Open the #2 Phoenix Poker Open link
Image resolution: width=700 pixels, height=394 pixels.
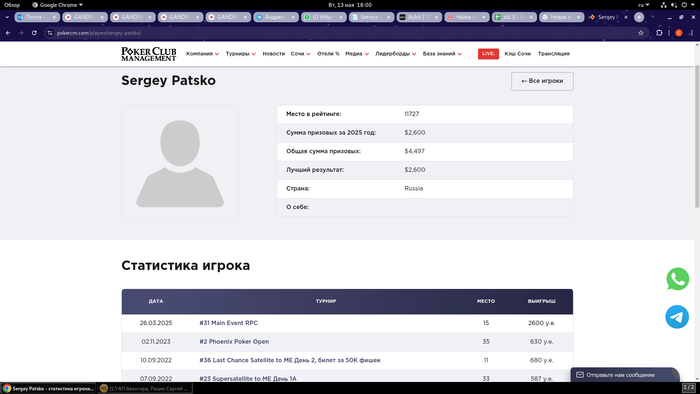click(234, 341)
